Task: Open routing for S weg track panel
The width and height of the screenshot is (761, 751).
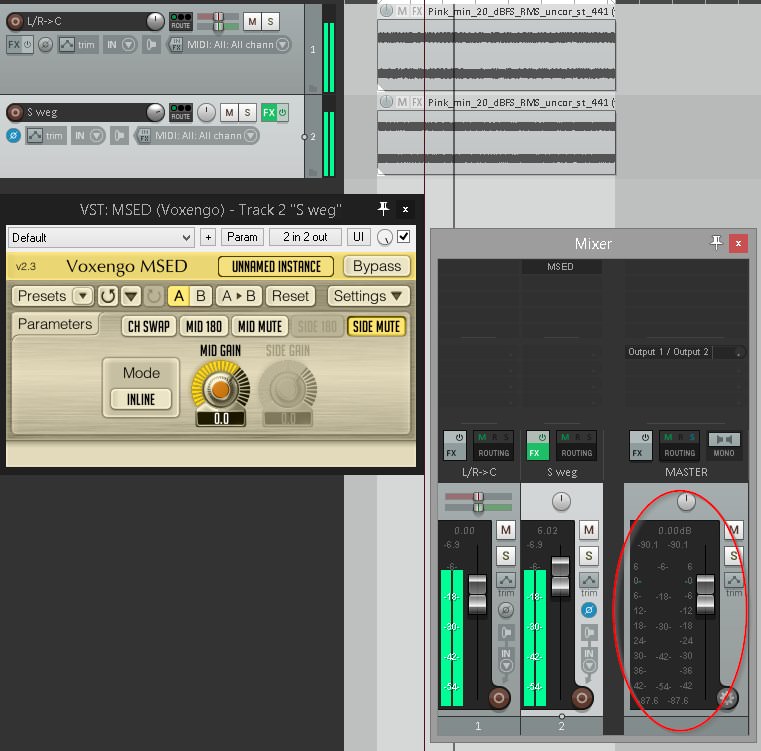Action: tap(181, 113)
